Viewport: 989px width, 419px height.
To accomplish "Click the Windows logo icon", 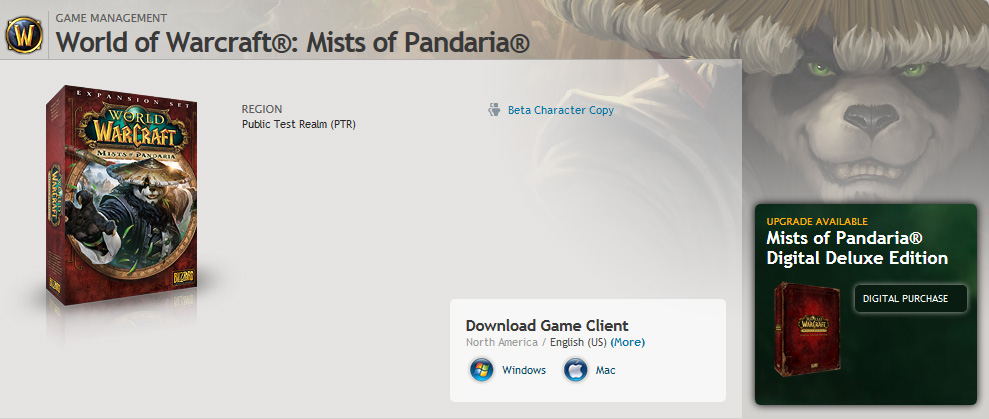I will tap(481, 370).
